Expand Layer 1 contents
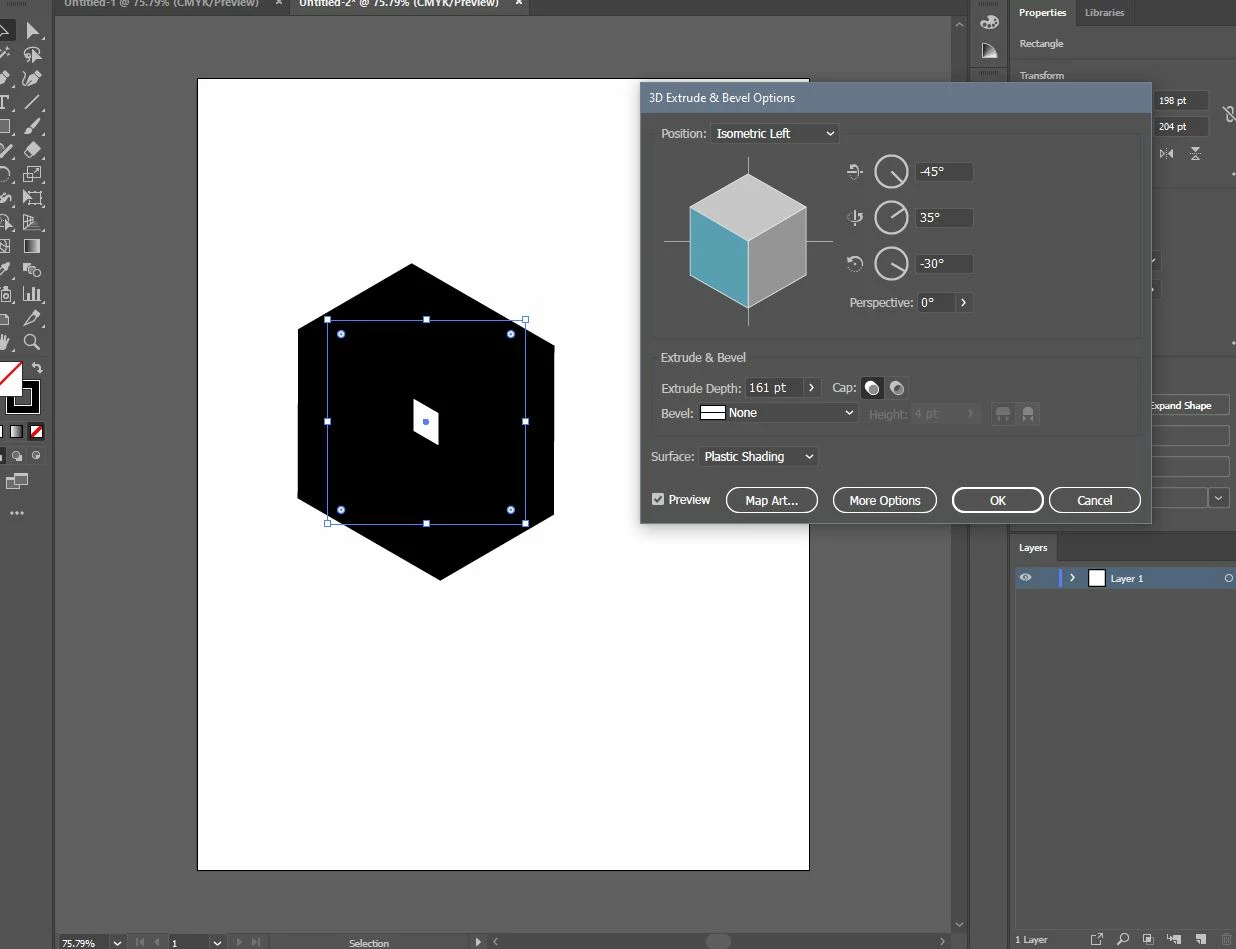 pos(1072,578)
